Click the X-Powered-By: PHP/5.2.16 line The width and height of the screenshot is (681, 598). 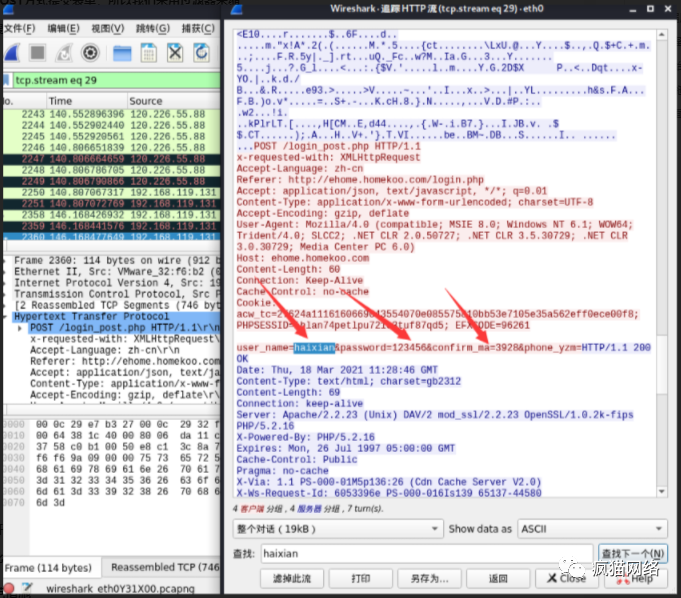(305, 437)
